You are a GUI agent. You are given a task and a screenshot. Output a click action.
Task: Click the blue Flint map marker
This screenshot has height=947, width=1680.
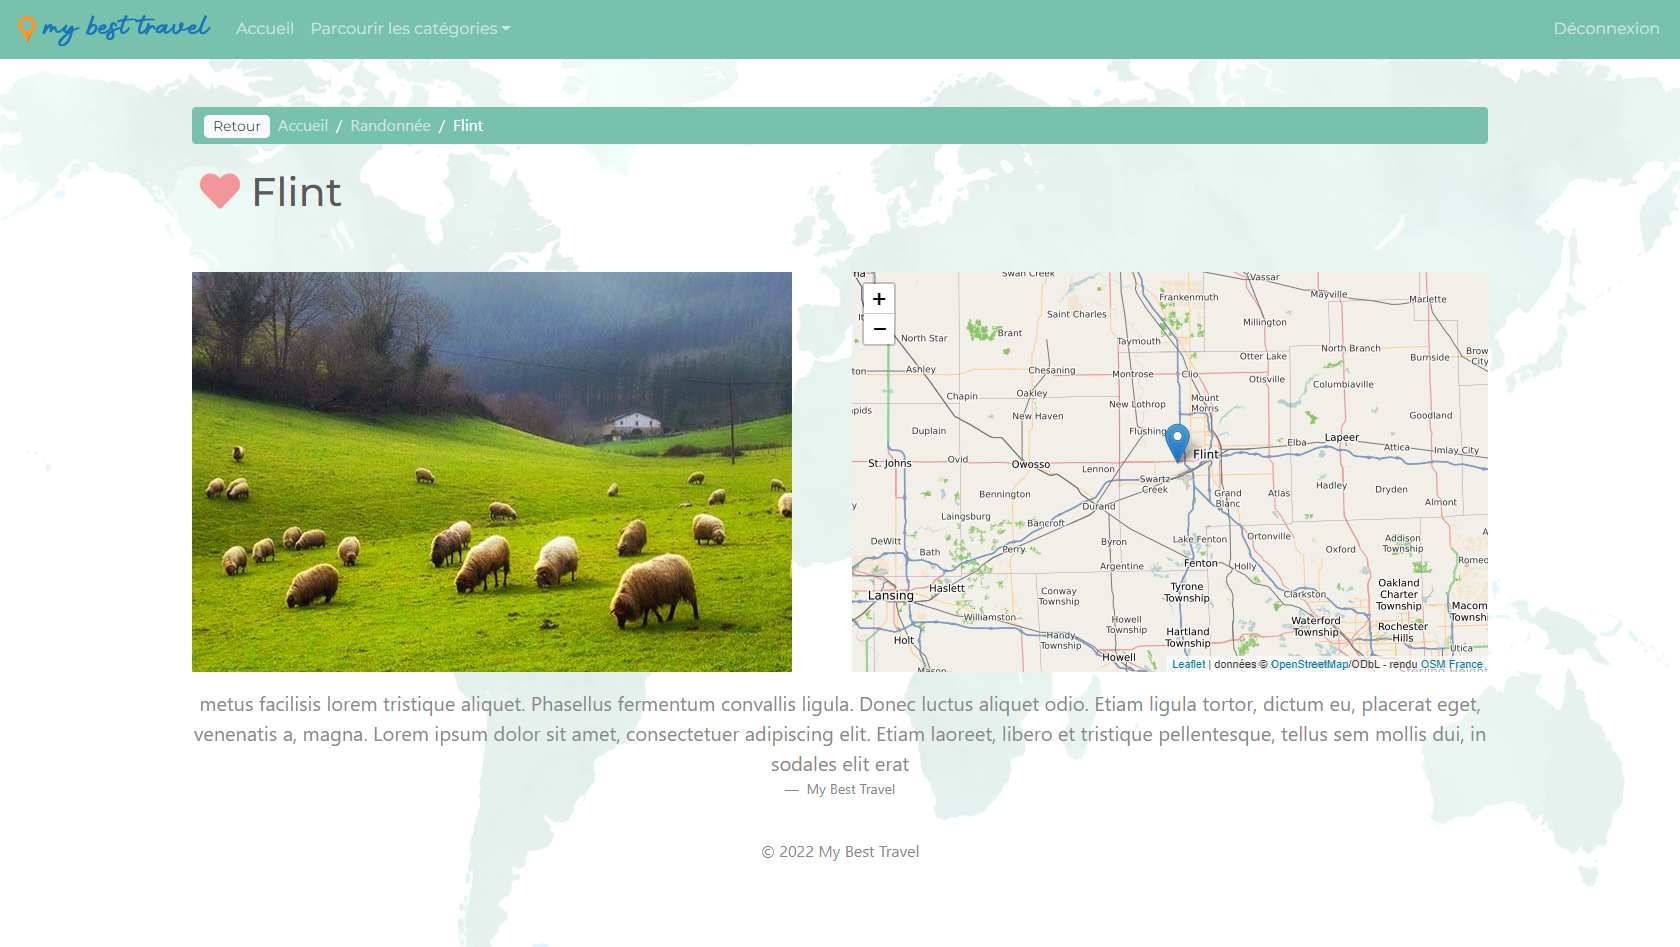point(1178,440)
